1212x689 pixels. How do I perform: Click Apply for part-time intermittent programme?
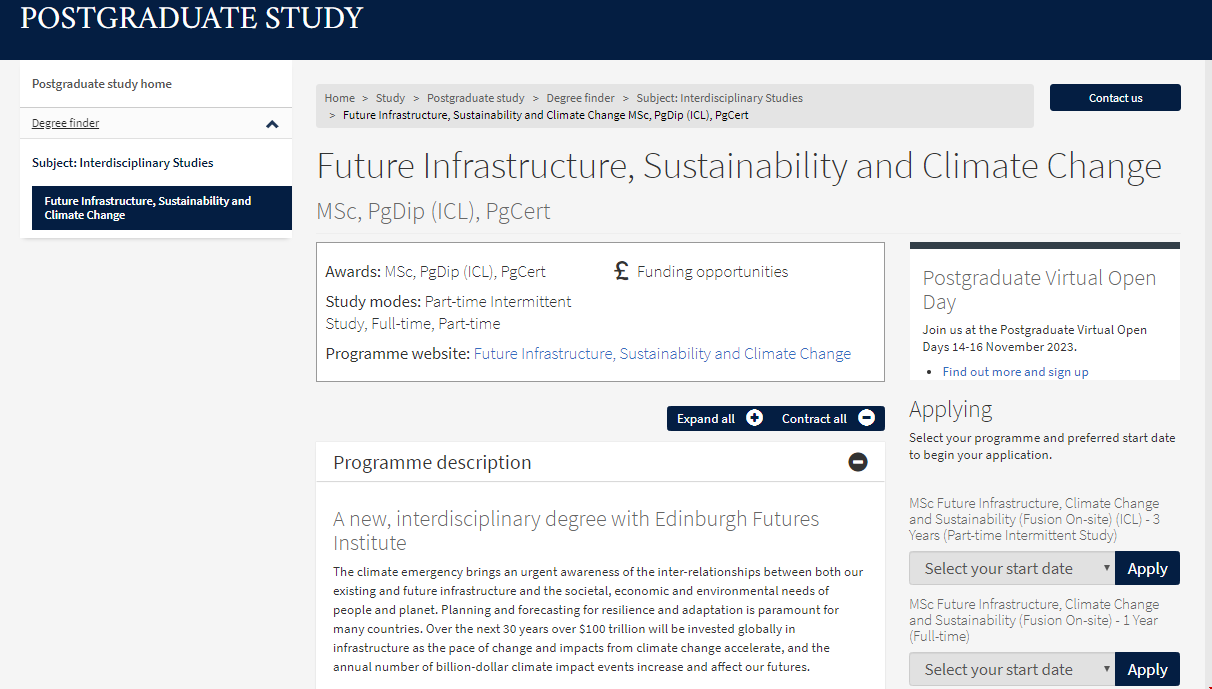pyautogui.click(x=1147, y=568)
